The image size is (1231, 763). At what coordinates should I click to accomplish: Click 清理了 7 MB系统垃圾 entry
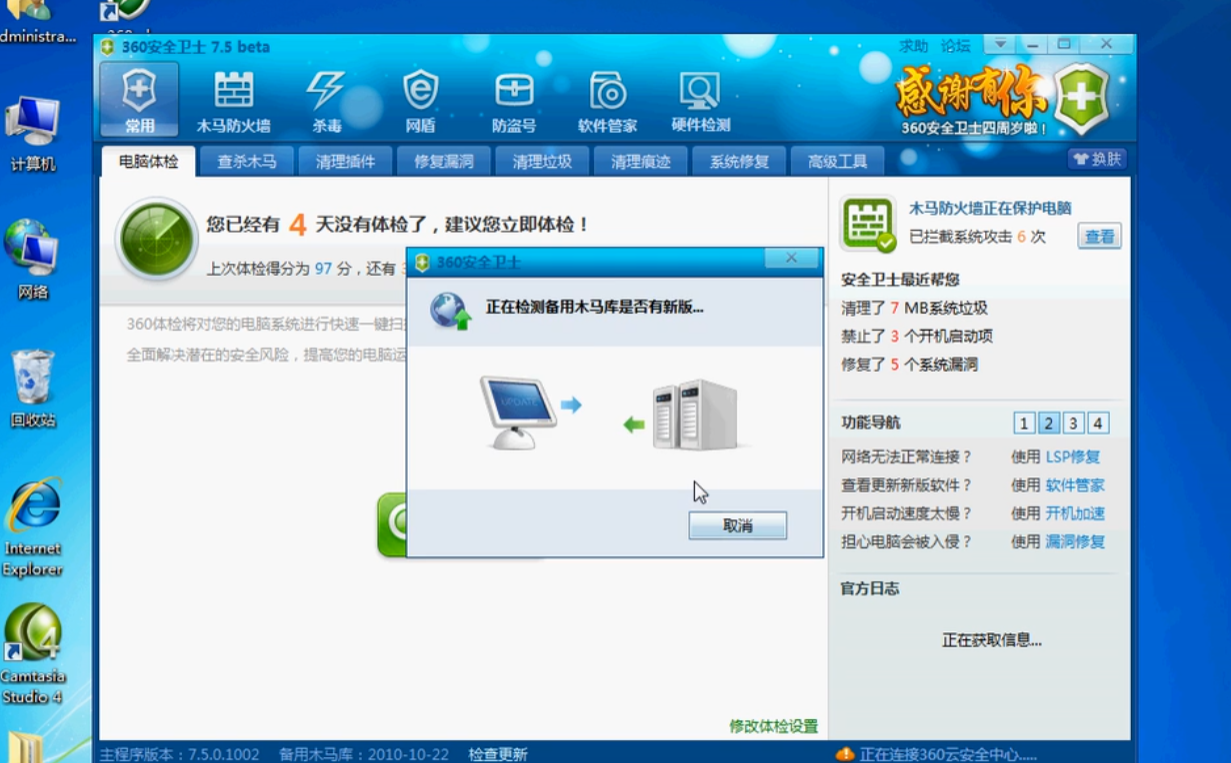pyautogui.click(x=914, y=308)
